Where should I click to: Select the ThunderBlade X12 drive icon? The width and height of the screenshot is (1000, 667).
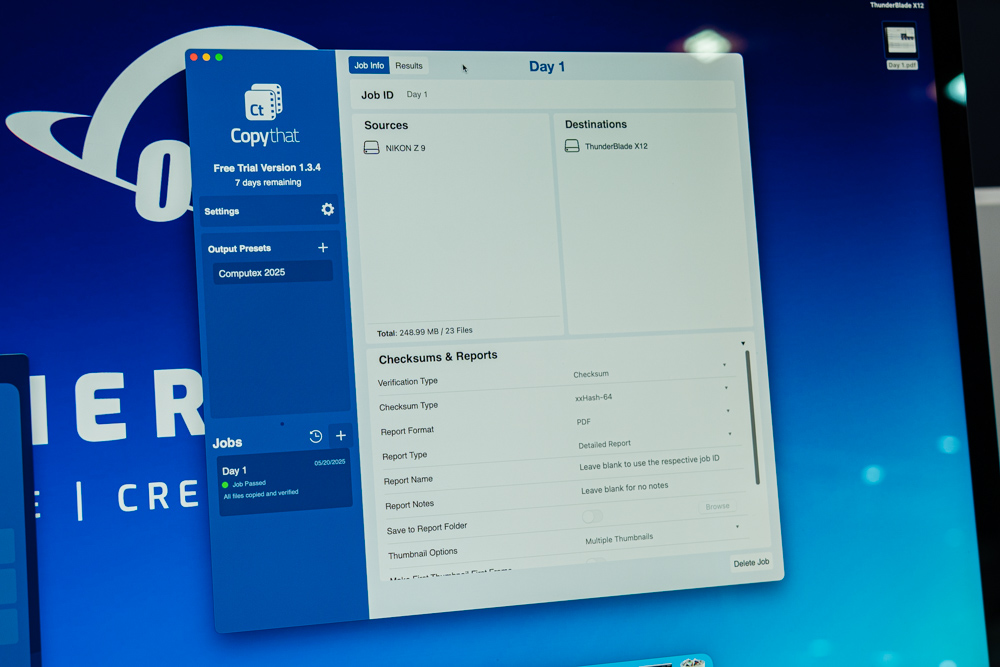pyautogui.click(x=572, y=146)
